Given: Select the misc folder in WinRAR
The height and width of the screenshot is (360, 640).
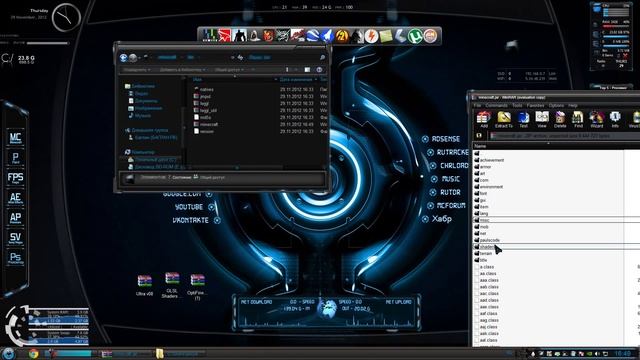Looking at the screenshot, I should [x=481, y=220].
